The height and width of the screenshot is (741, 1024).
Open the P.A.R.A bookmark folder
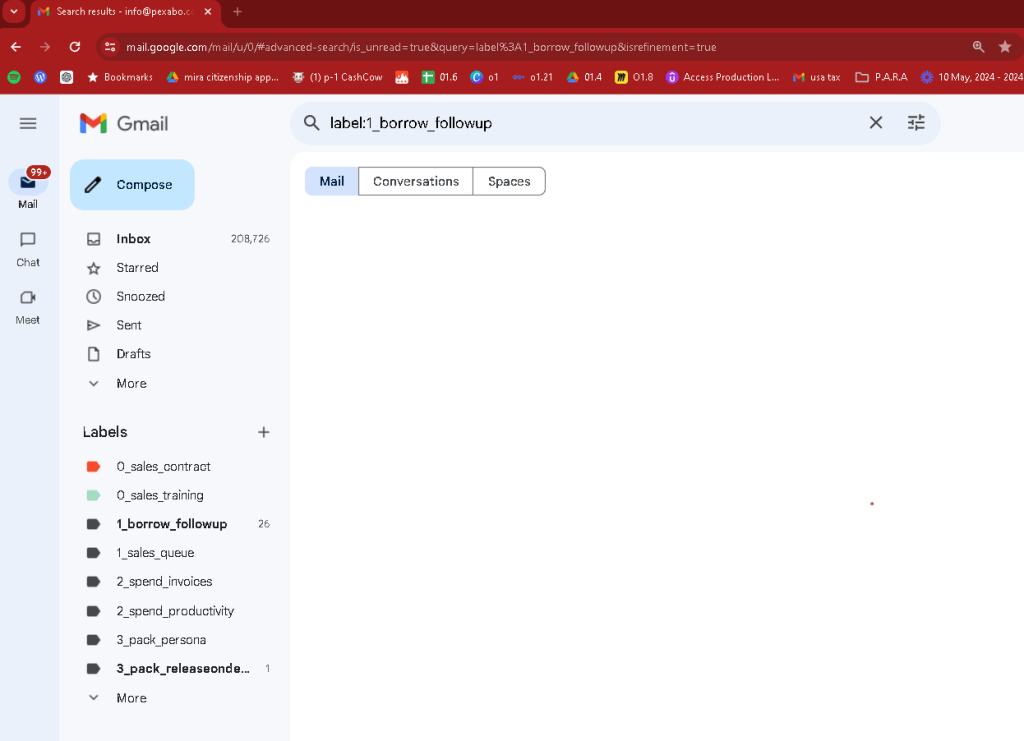click(882, 77)
